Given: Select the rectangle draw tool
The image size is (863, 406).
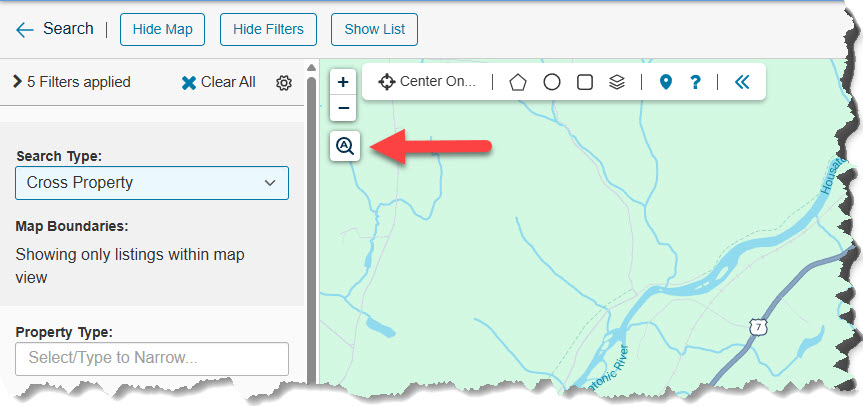Looking at the screenshot, I should click(585, 83).
